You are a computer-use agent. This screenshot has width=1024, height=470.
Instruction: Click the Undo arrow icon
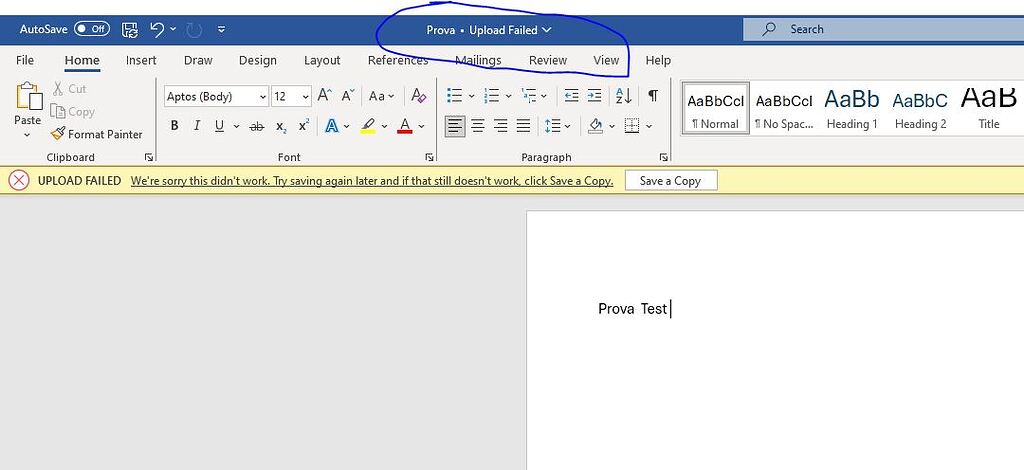point(157,29)
